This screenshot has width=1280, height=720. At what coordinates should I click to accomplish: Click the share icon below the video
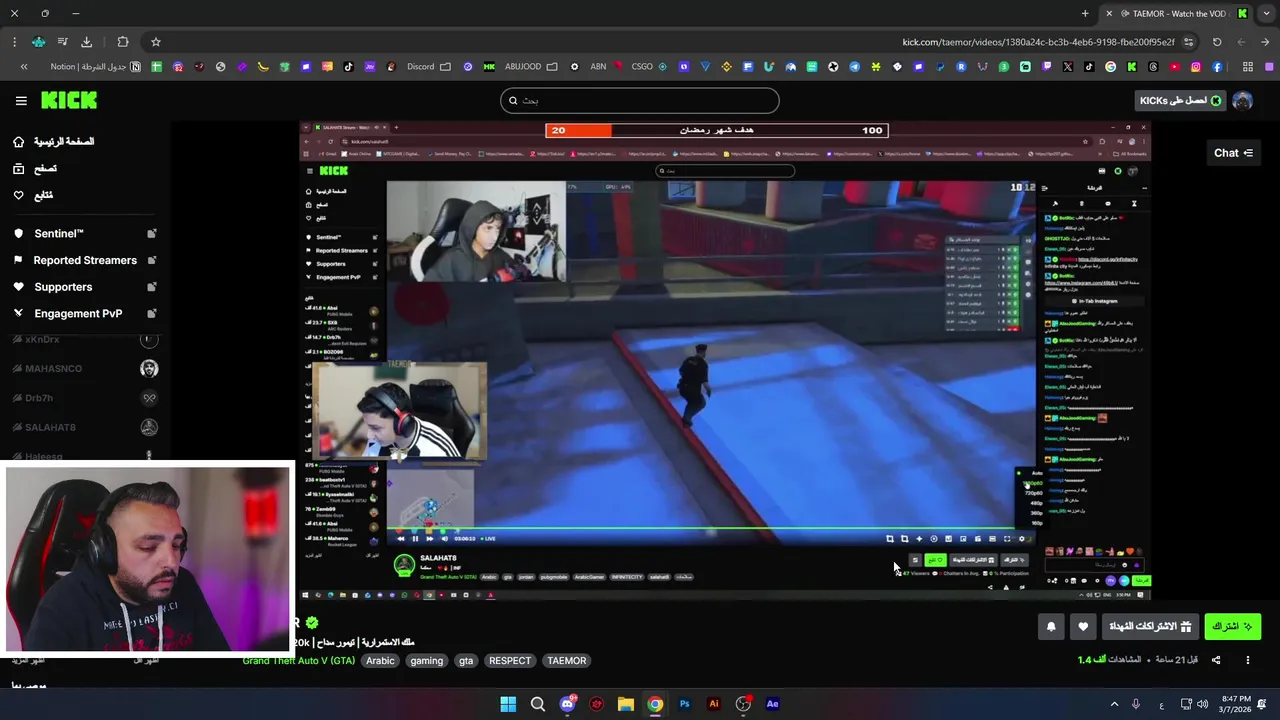(x=1216, y=660)
